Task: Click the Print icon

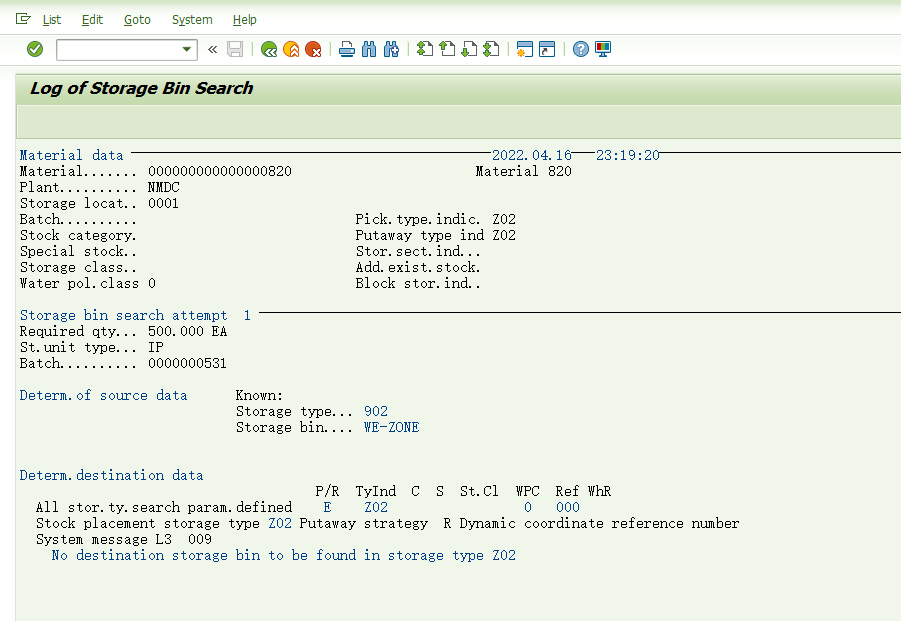Action: pos(347,49)
